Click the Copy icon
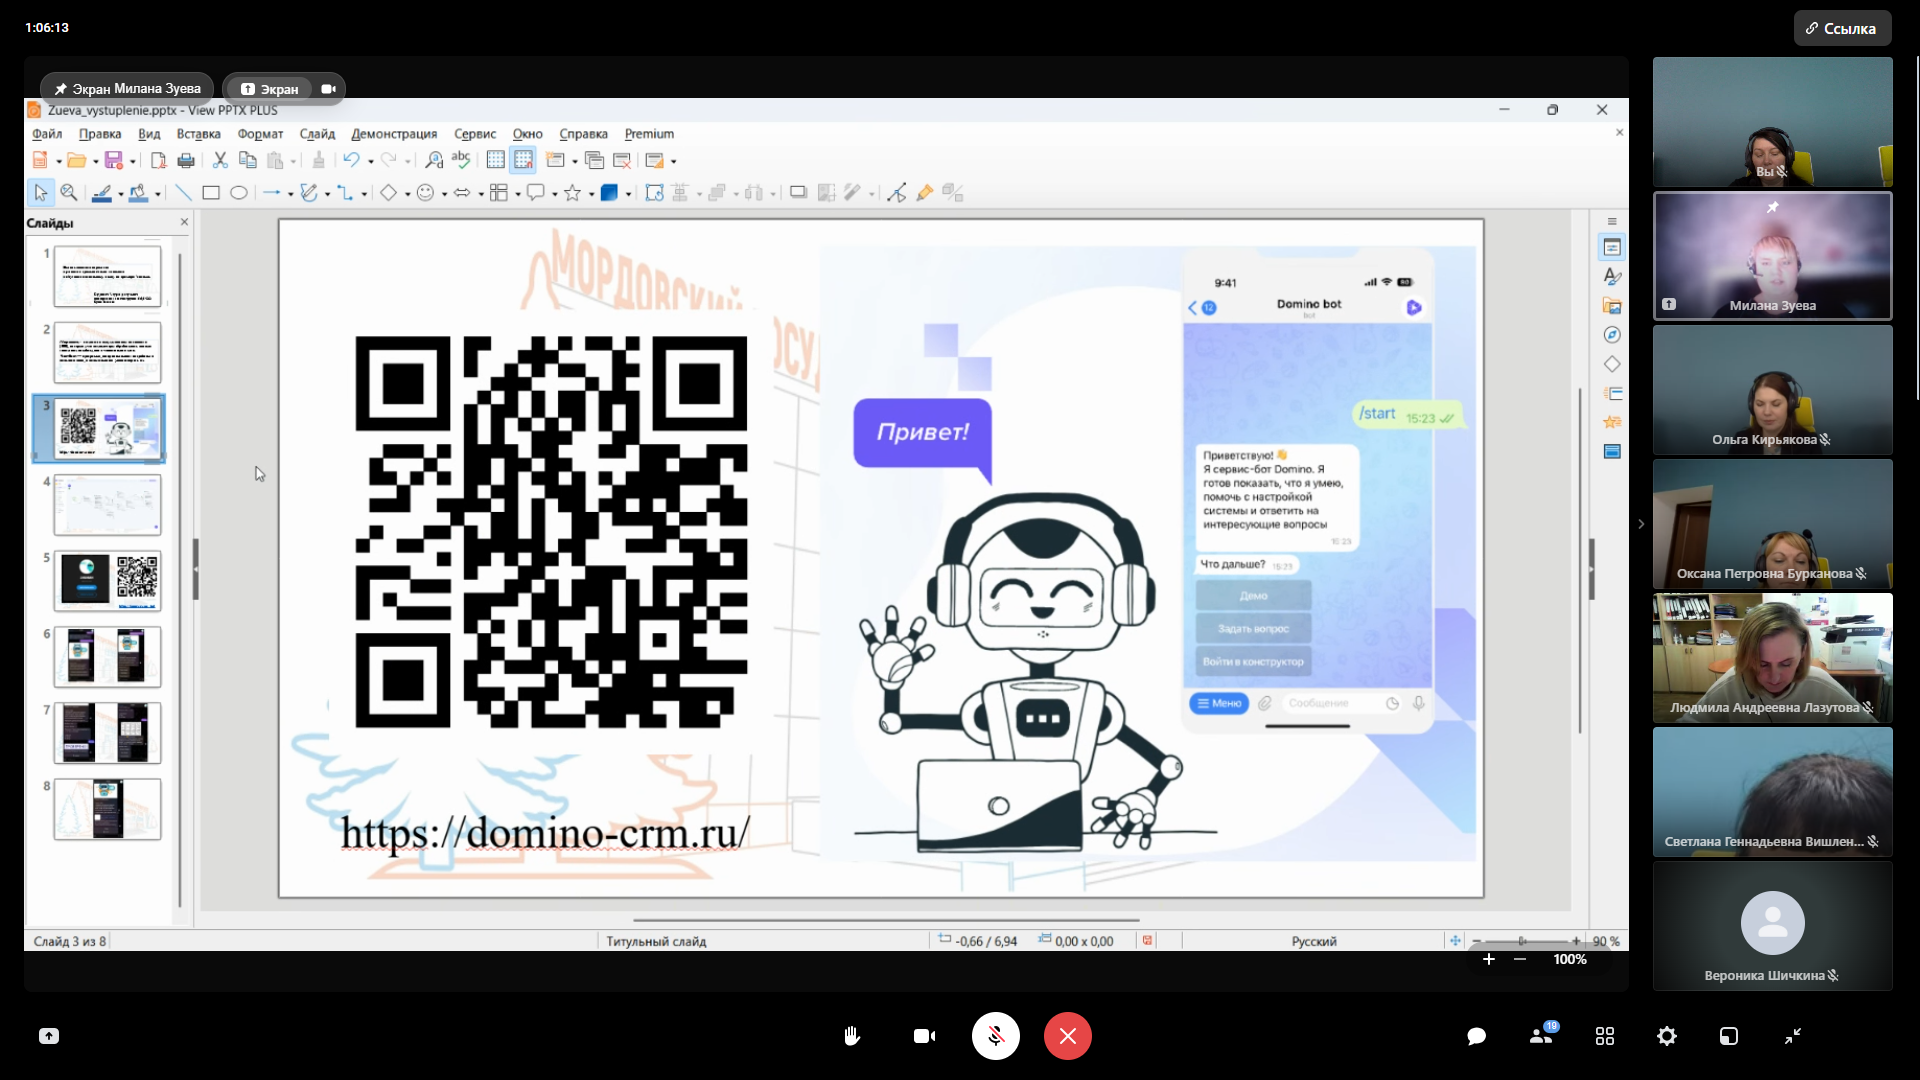The height and width of the screenshot is (1080, 1920). (x=247, y=160)
